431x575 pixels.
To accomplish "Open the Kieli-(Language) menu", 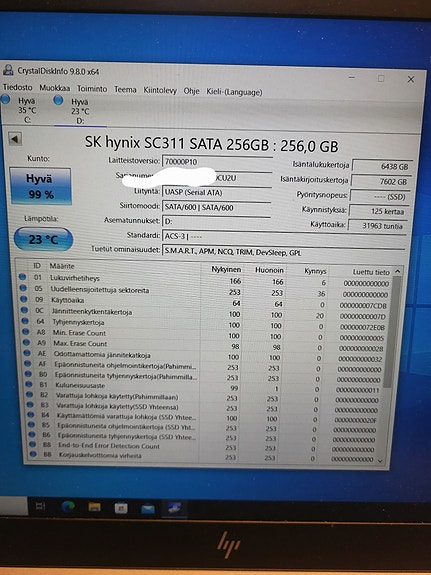I will [234, 92].
